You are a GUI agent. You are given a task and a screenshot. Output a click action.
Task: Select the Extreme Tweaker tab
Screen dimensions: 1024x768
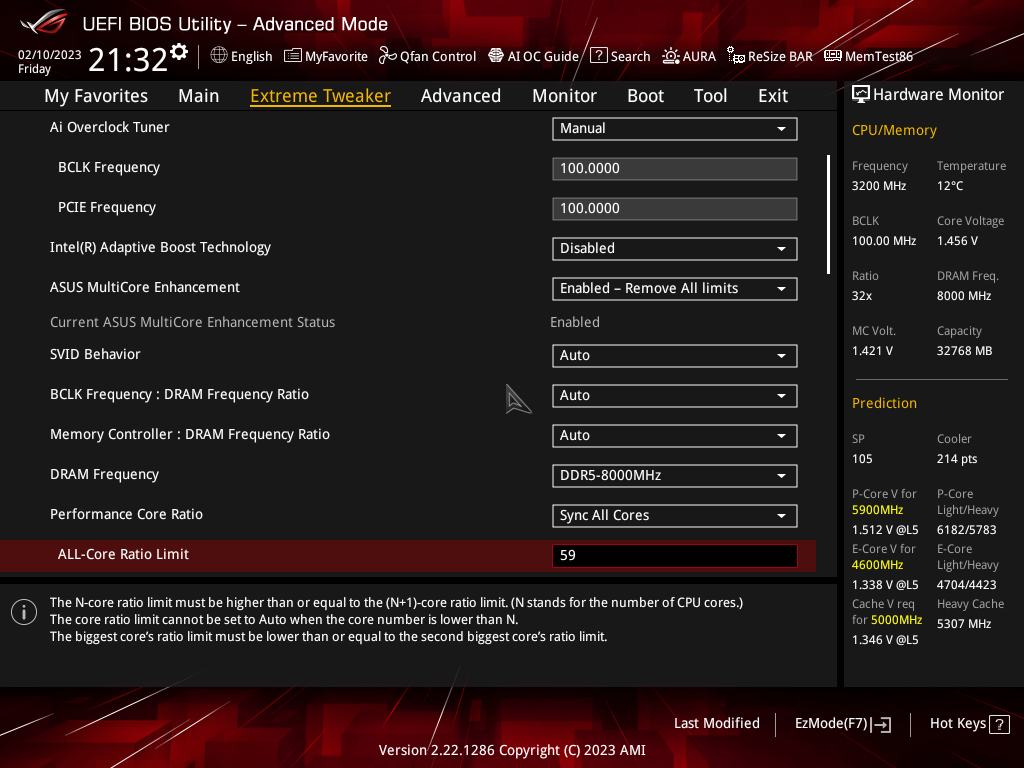(320, 96)
